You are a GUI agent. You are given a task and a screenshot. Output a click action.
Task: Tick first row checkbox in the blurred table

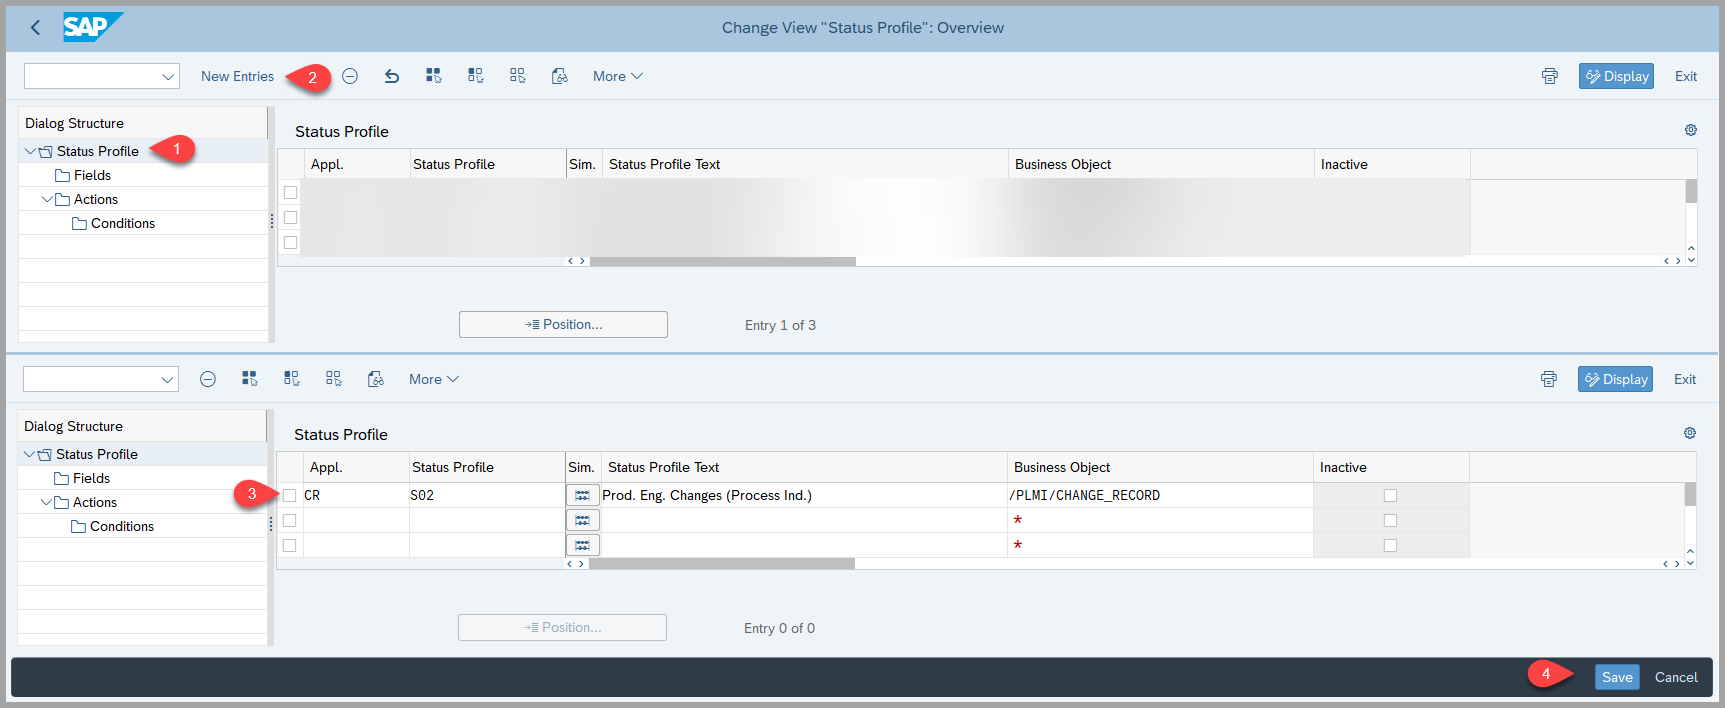point(290,192)
